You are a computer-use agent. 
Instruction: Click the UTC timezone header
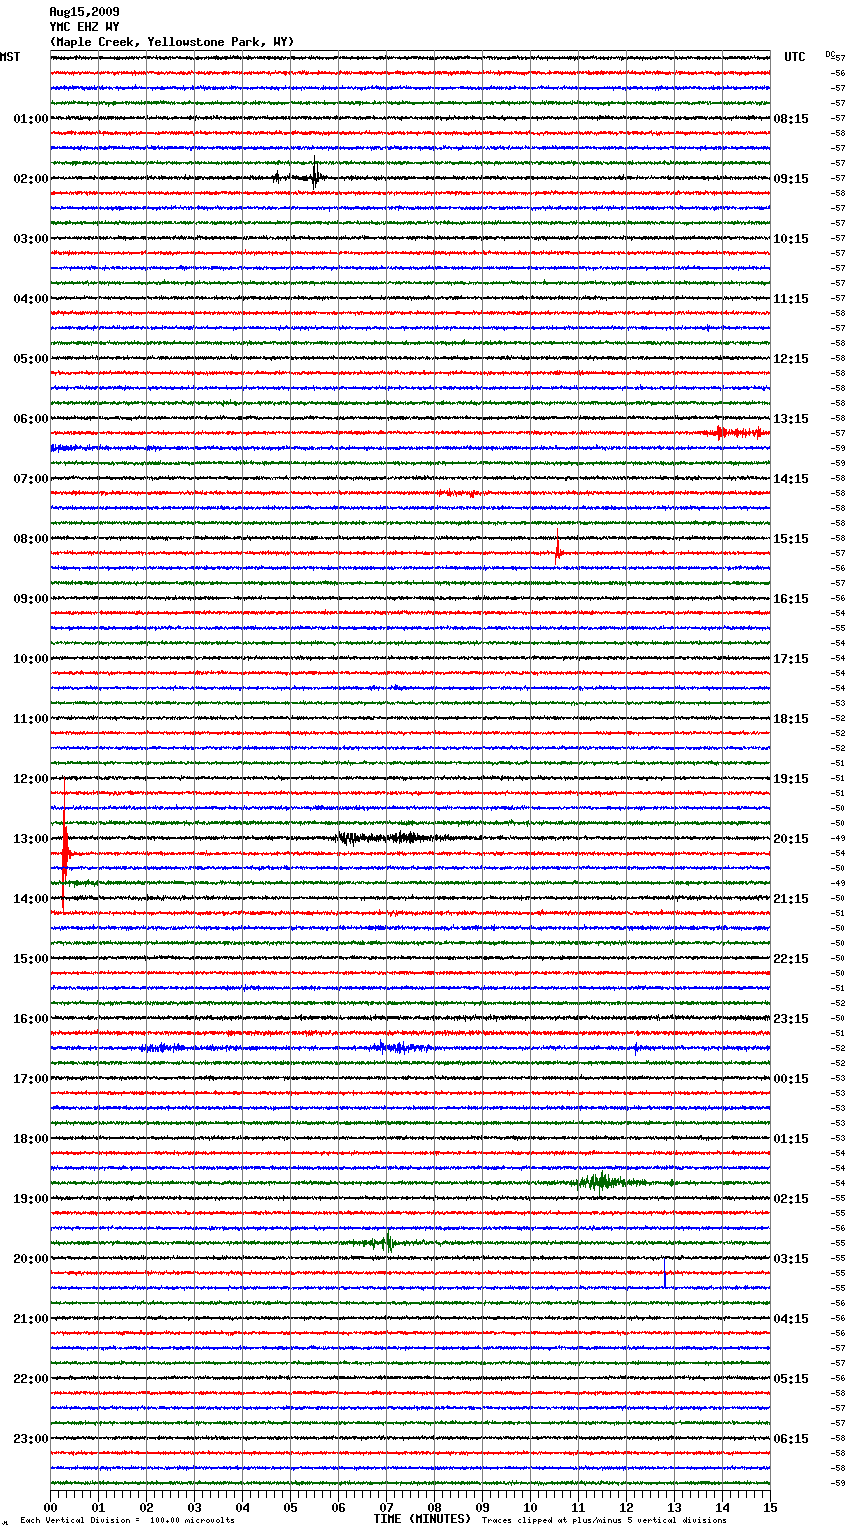coord(795,57)
